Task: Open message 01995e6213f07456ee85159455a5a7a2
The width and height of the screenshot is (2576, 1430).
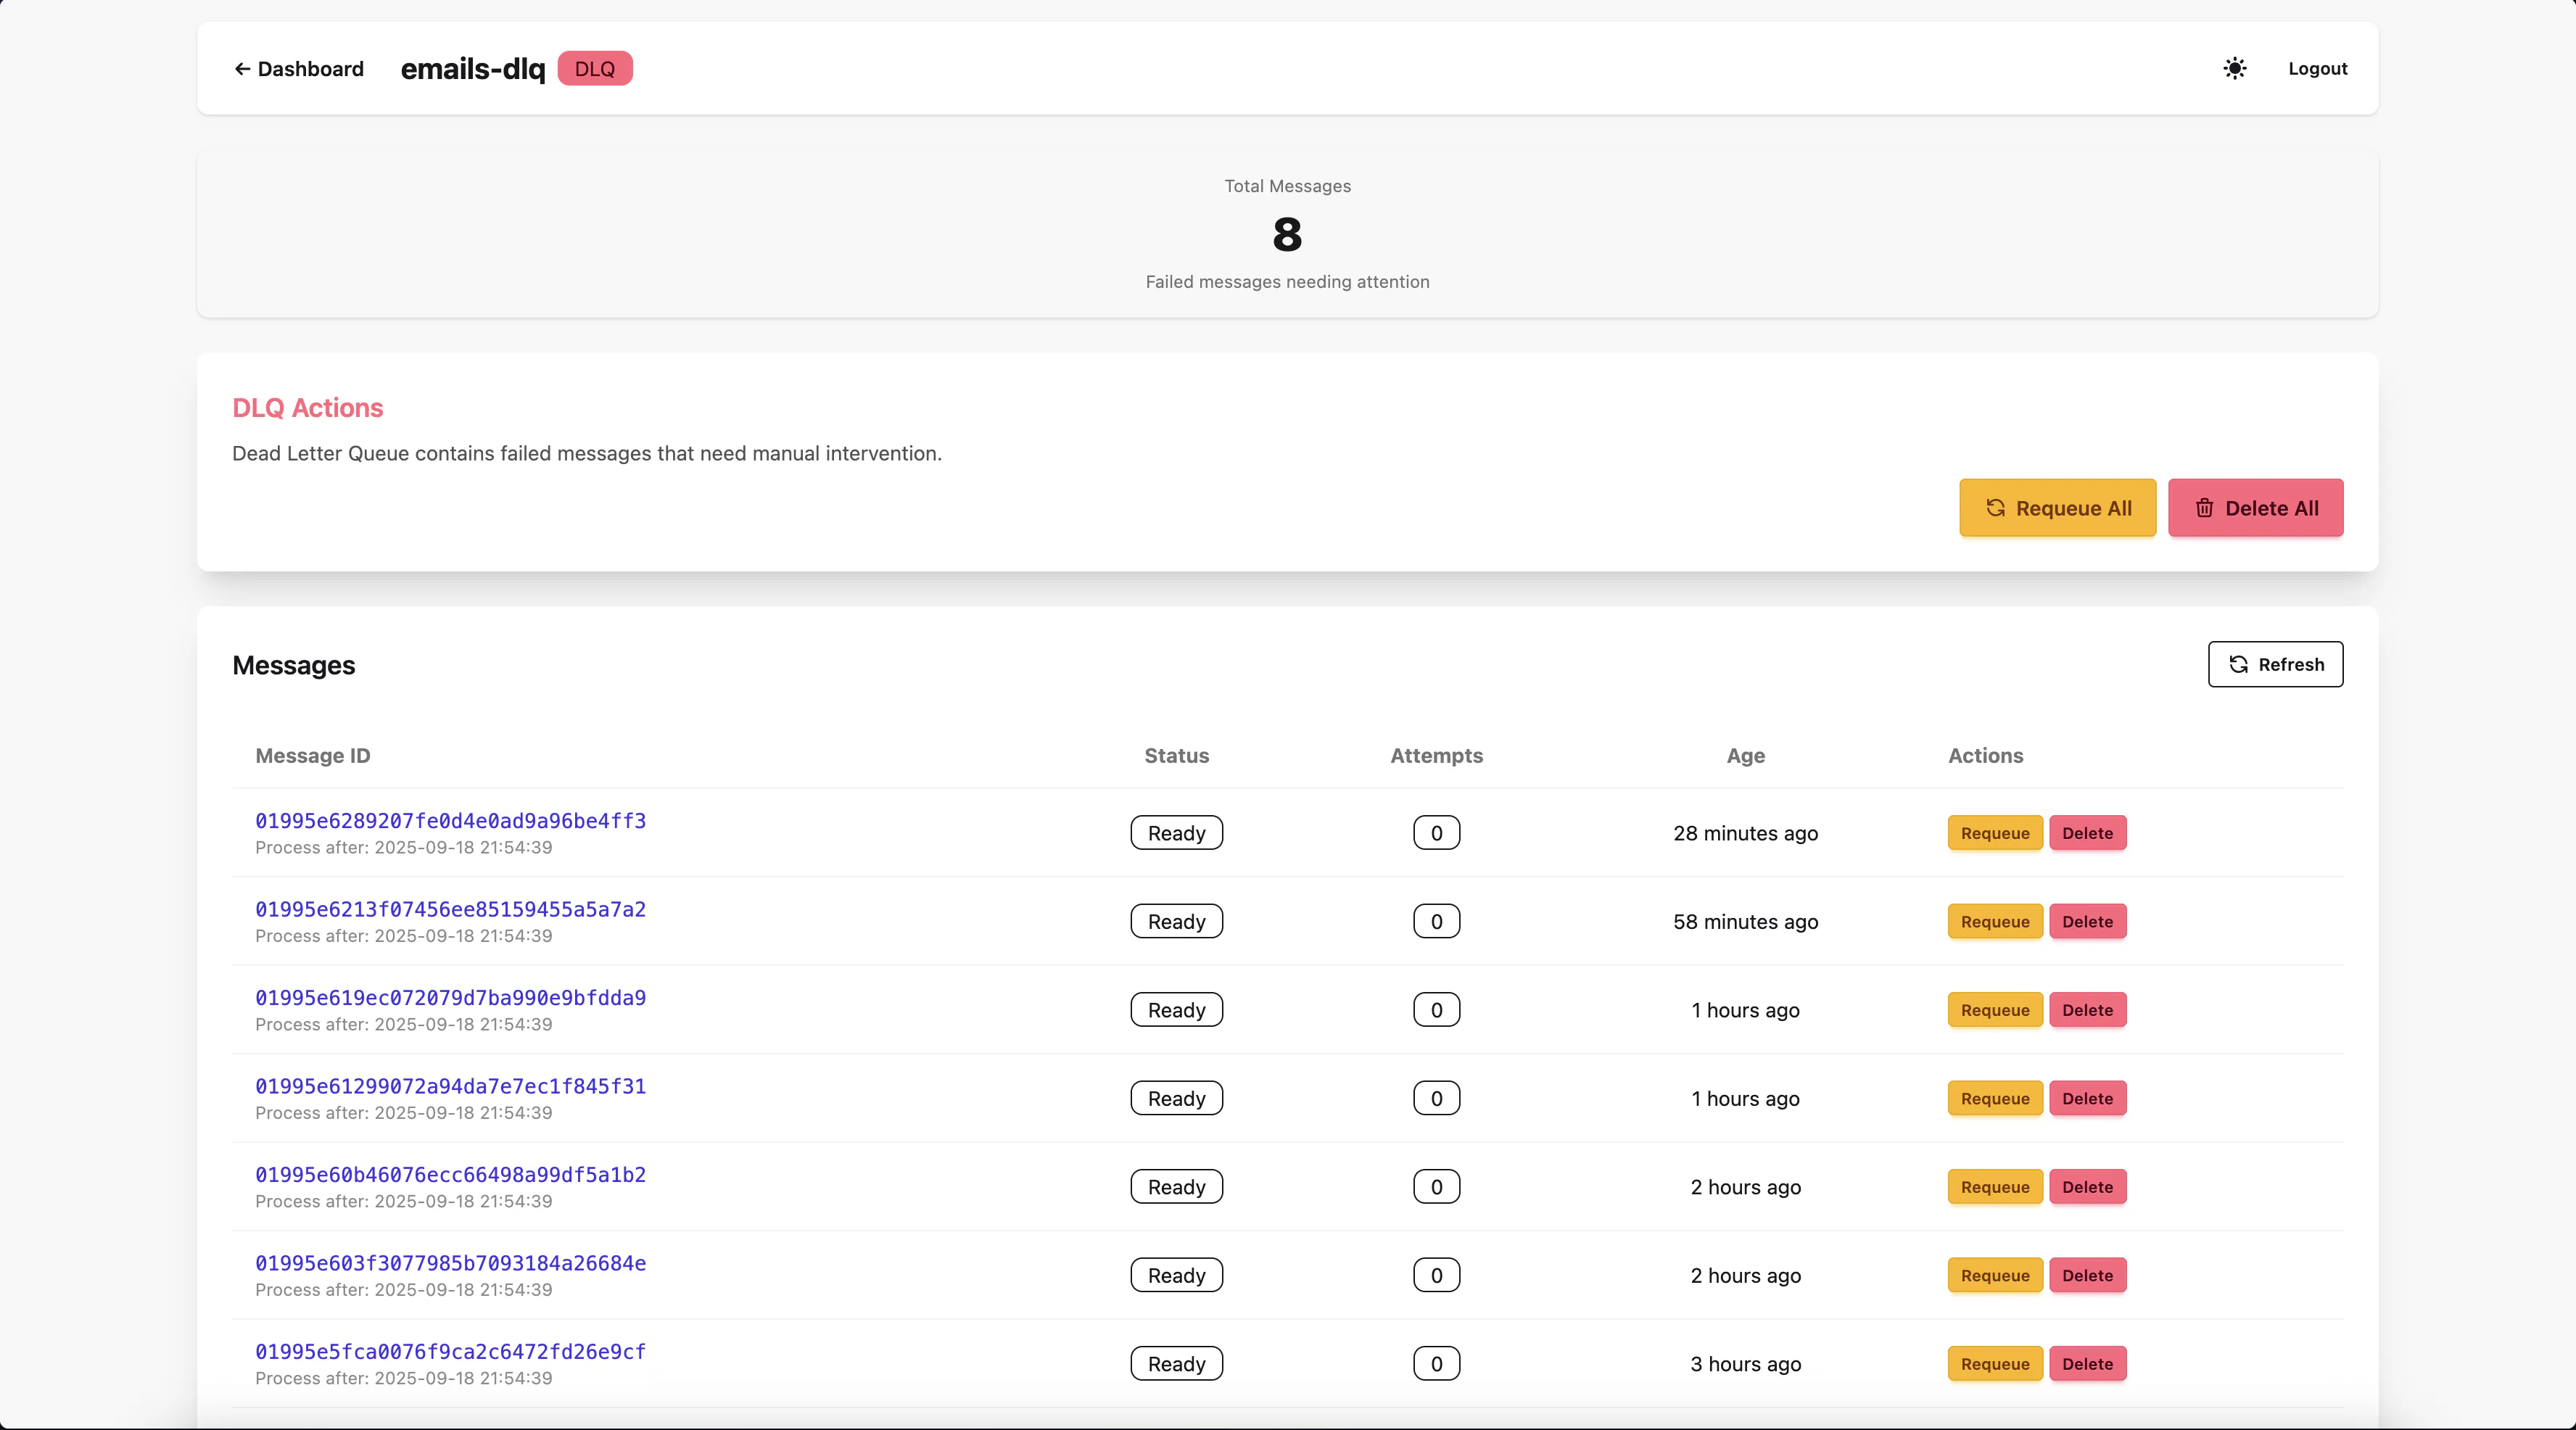Action: pyautogui.click(x=450, y=909)
